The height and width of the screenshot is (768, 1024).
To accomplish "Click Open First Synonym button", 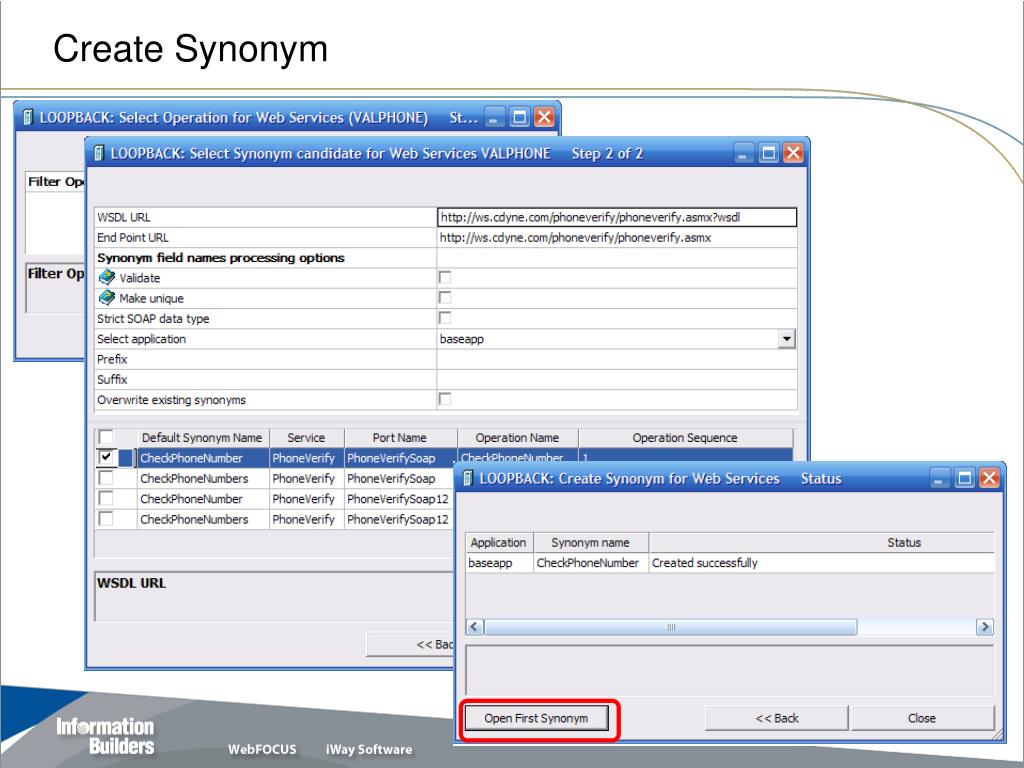I will click(536, 718).
